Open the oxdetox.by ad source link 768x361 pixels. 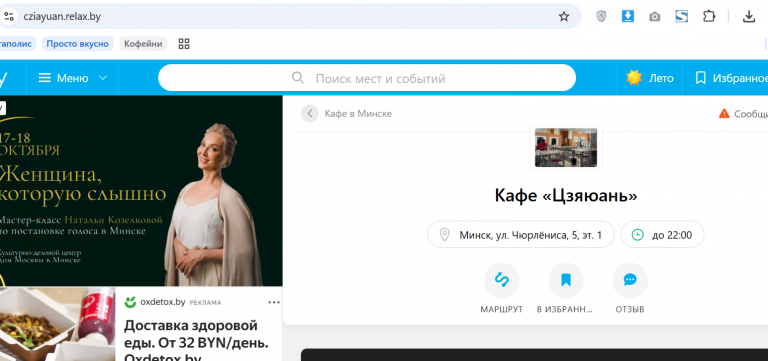click(162, 302)
